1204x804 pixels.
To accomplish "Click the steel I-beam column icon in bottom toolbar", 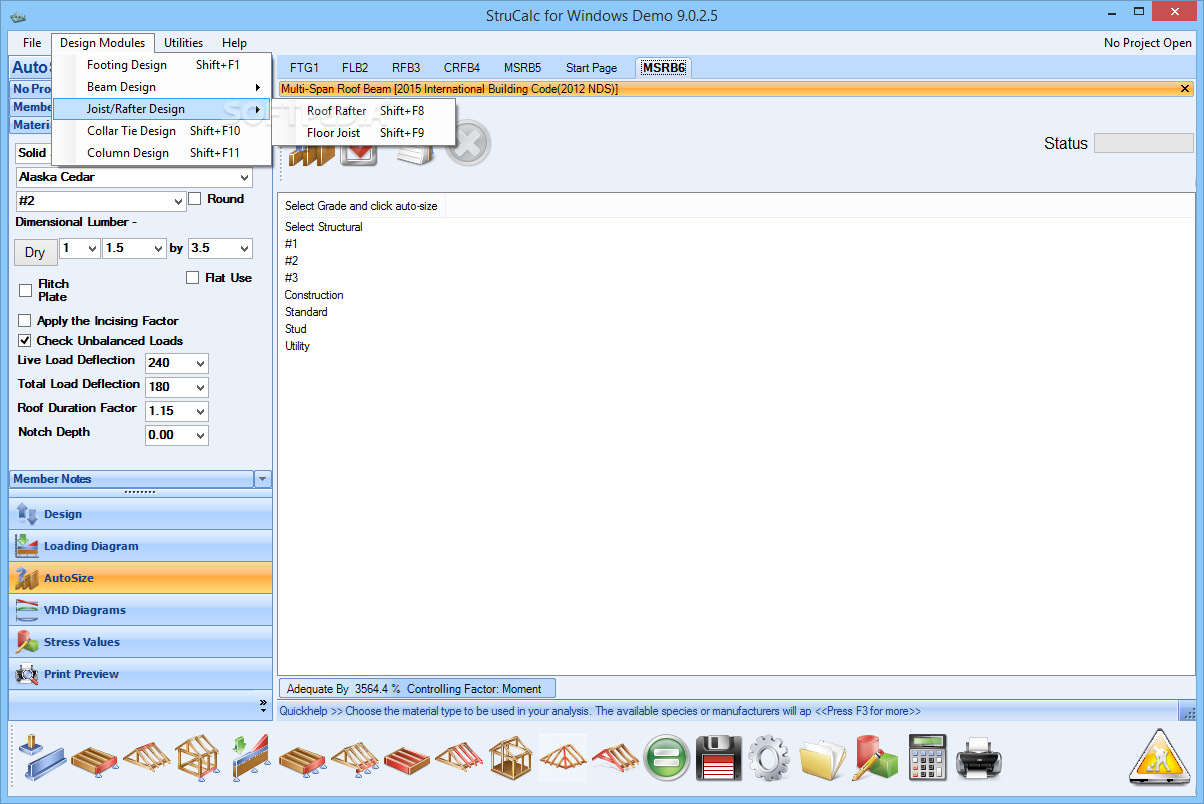I will pyautogui.click(x=41, y=757).
